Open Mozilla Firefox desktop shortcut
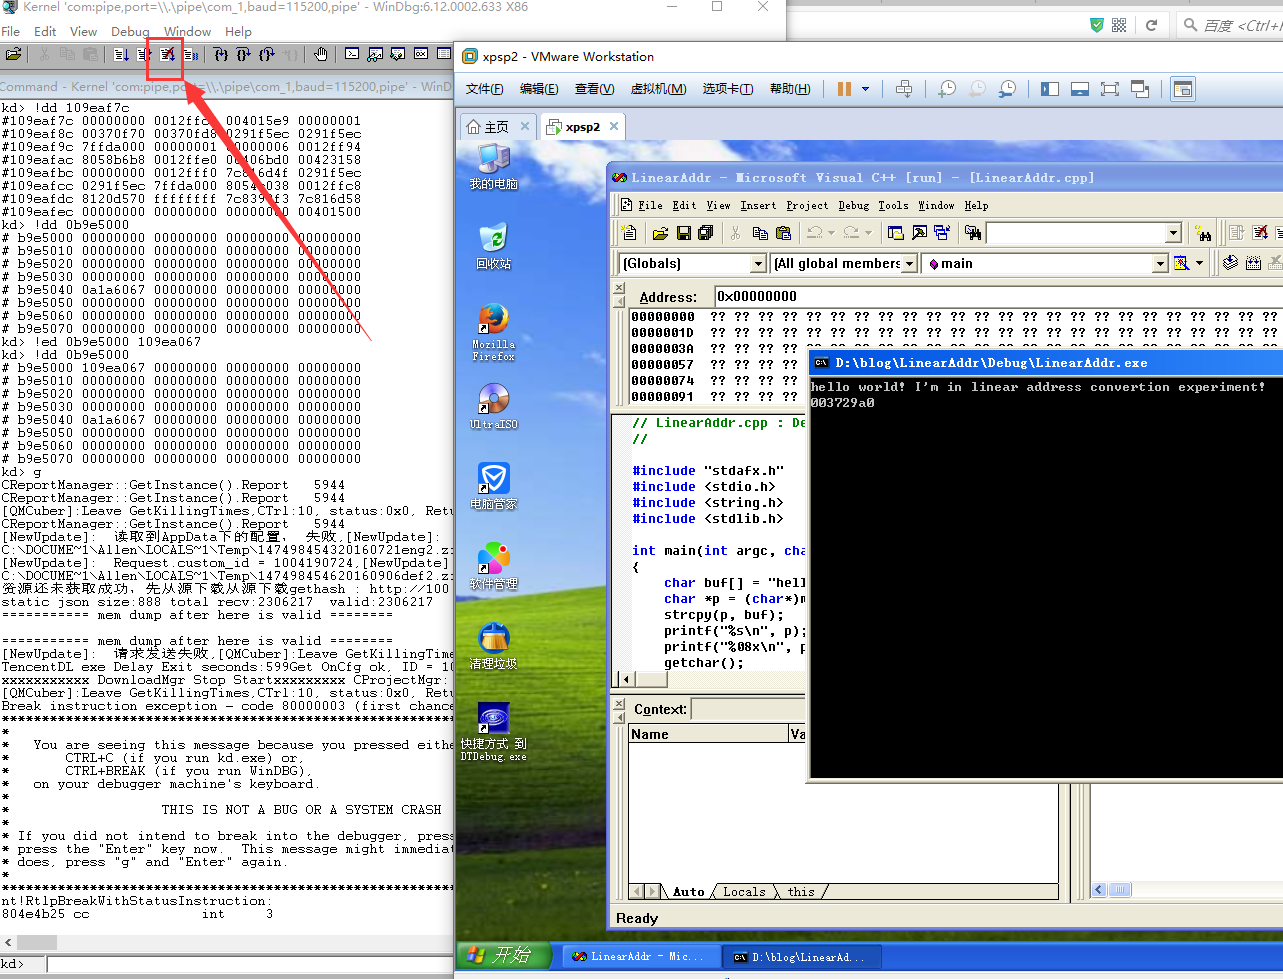1283x979 pixels. (493, 333)
